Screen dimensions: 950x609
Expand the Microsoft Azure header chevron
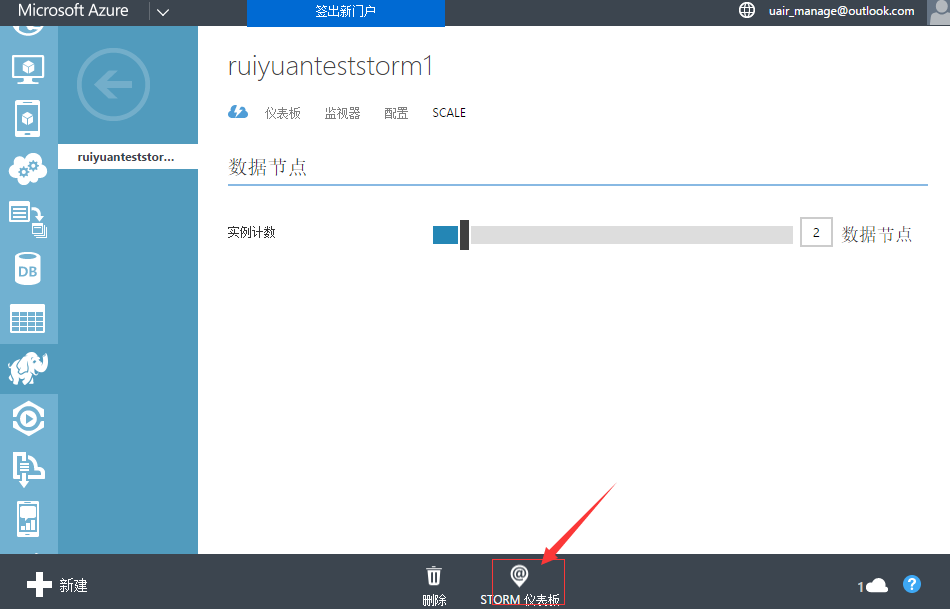(x=163, y=12)
